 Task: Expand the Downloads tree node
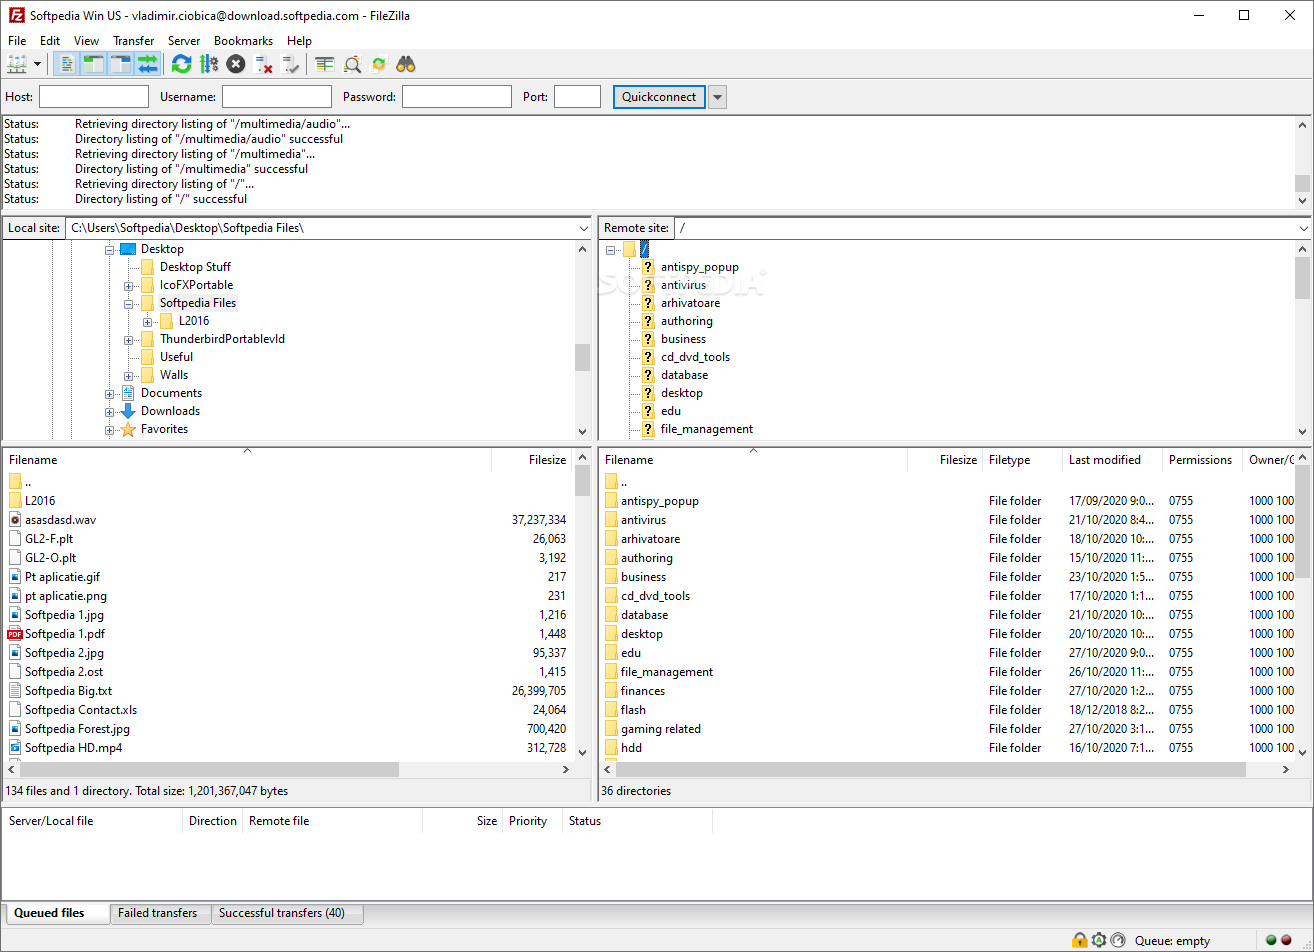[109, 411]
